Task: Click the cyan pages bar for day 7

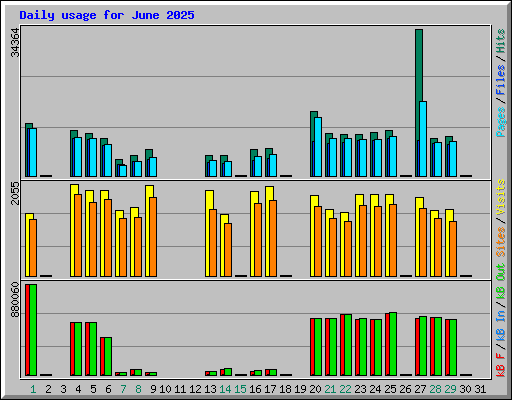Action: click(123, 171)
